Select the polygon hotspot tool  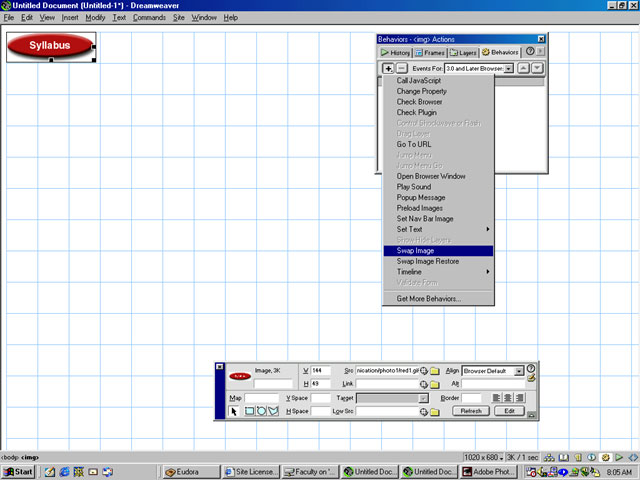coord(272,411)
